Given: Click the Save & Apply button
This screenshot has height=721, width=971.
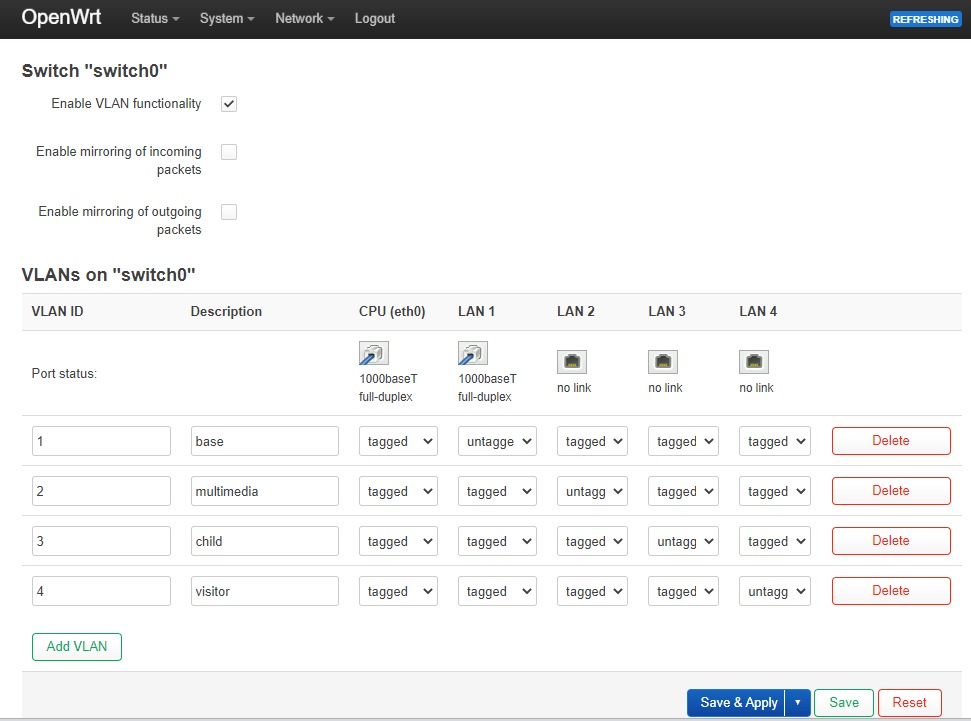Looking at the screenshot, I should (736, 703).
